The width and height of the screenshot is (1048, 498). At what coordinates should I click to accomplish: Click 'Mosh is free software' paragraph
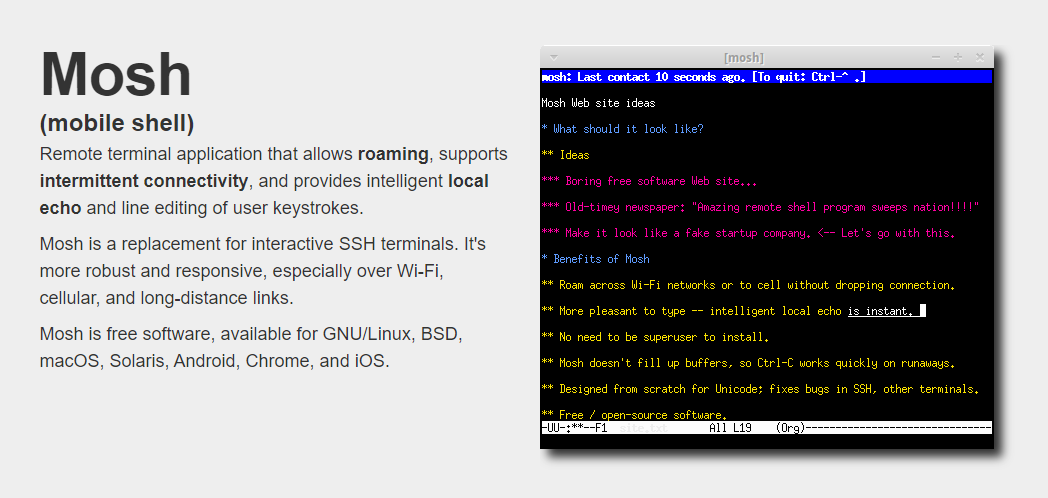tap(251, 347)
